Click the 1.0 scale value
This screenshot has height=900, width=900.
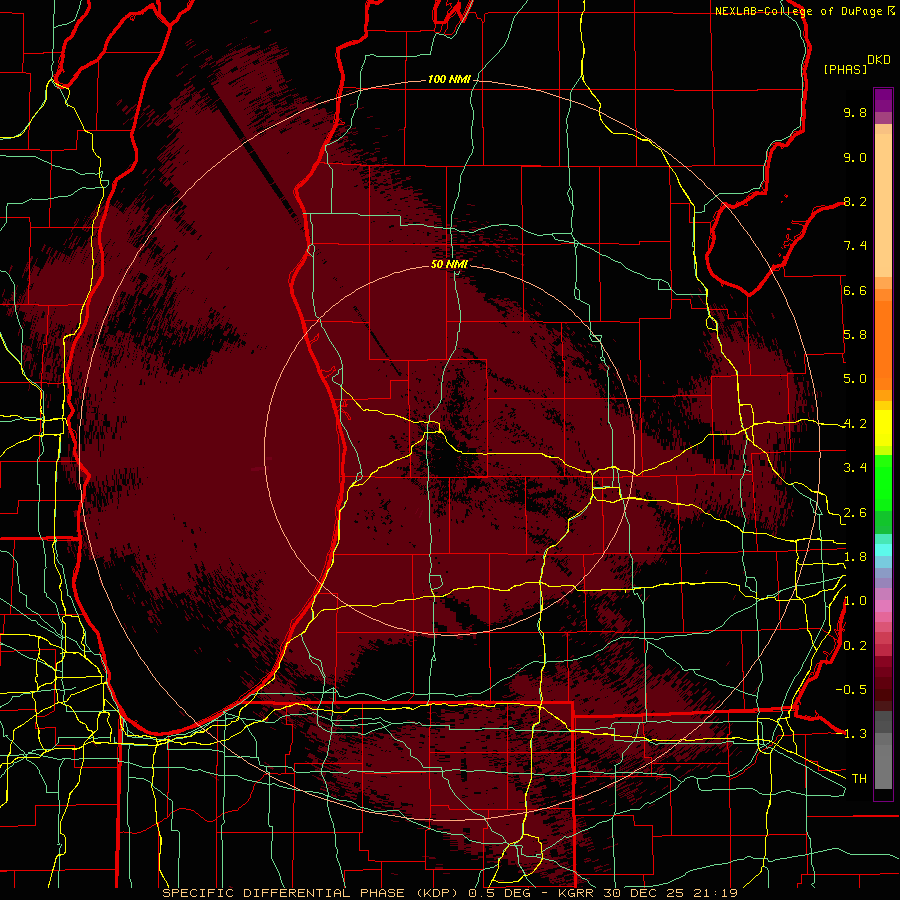(855, 601)
